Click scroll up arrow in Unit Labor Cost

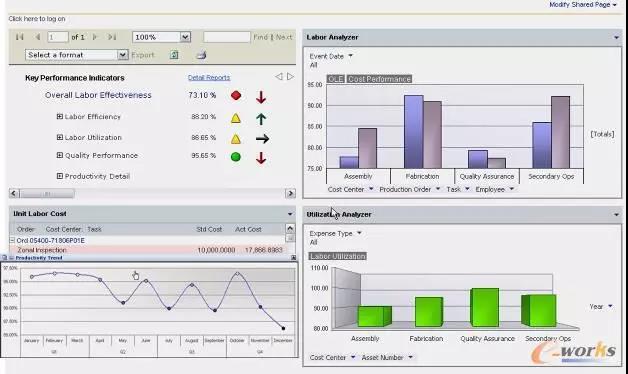pos(290,229)
